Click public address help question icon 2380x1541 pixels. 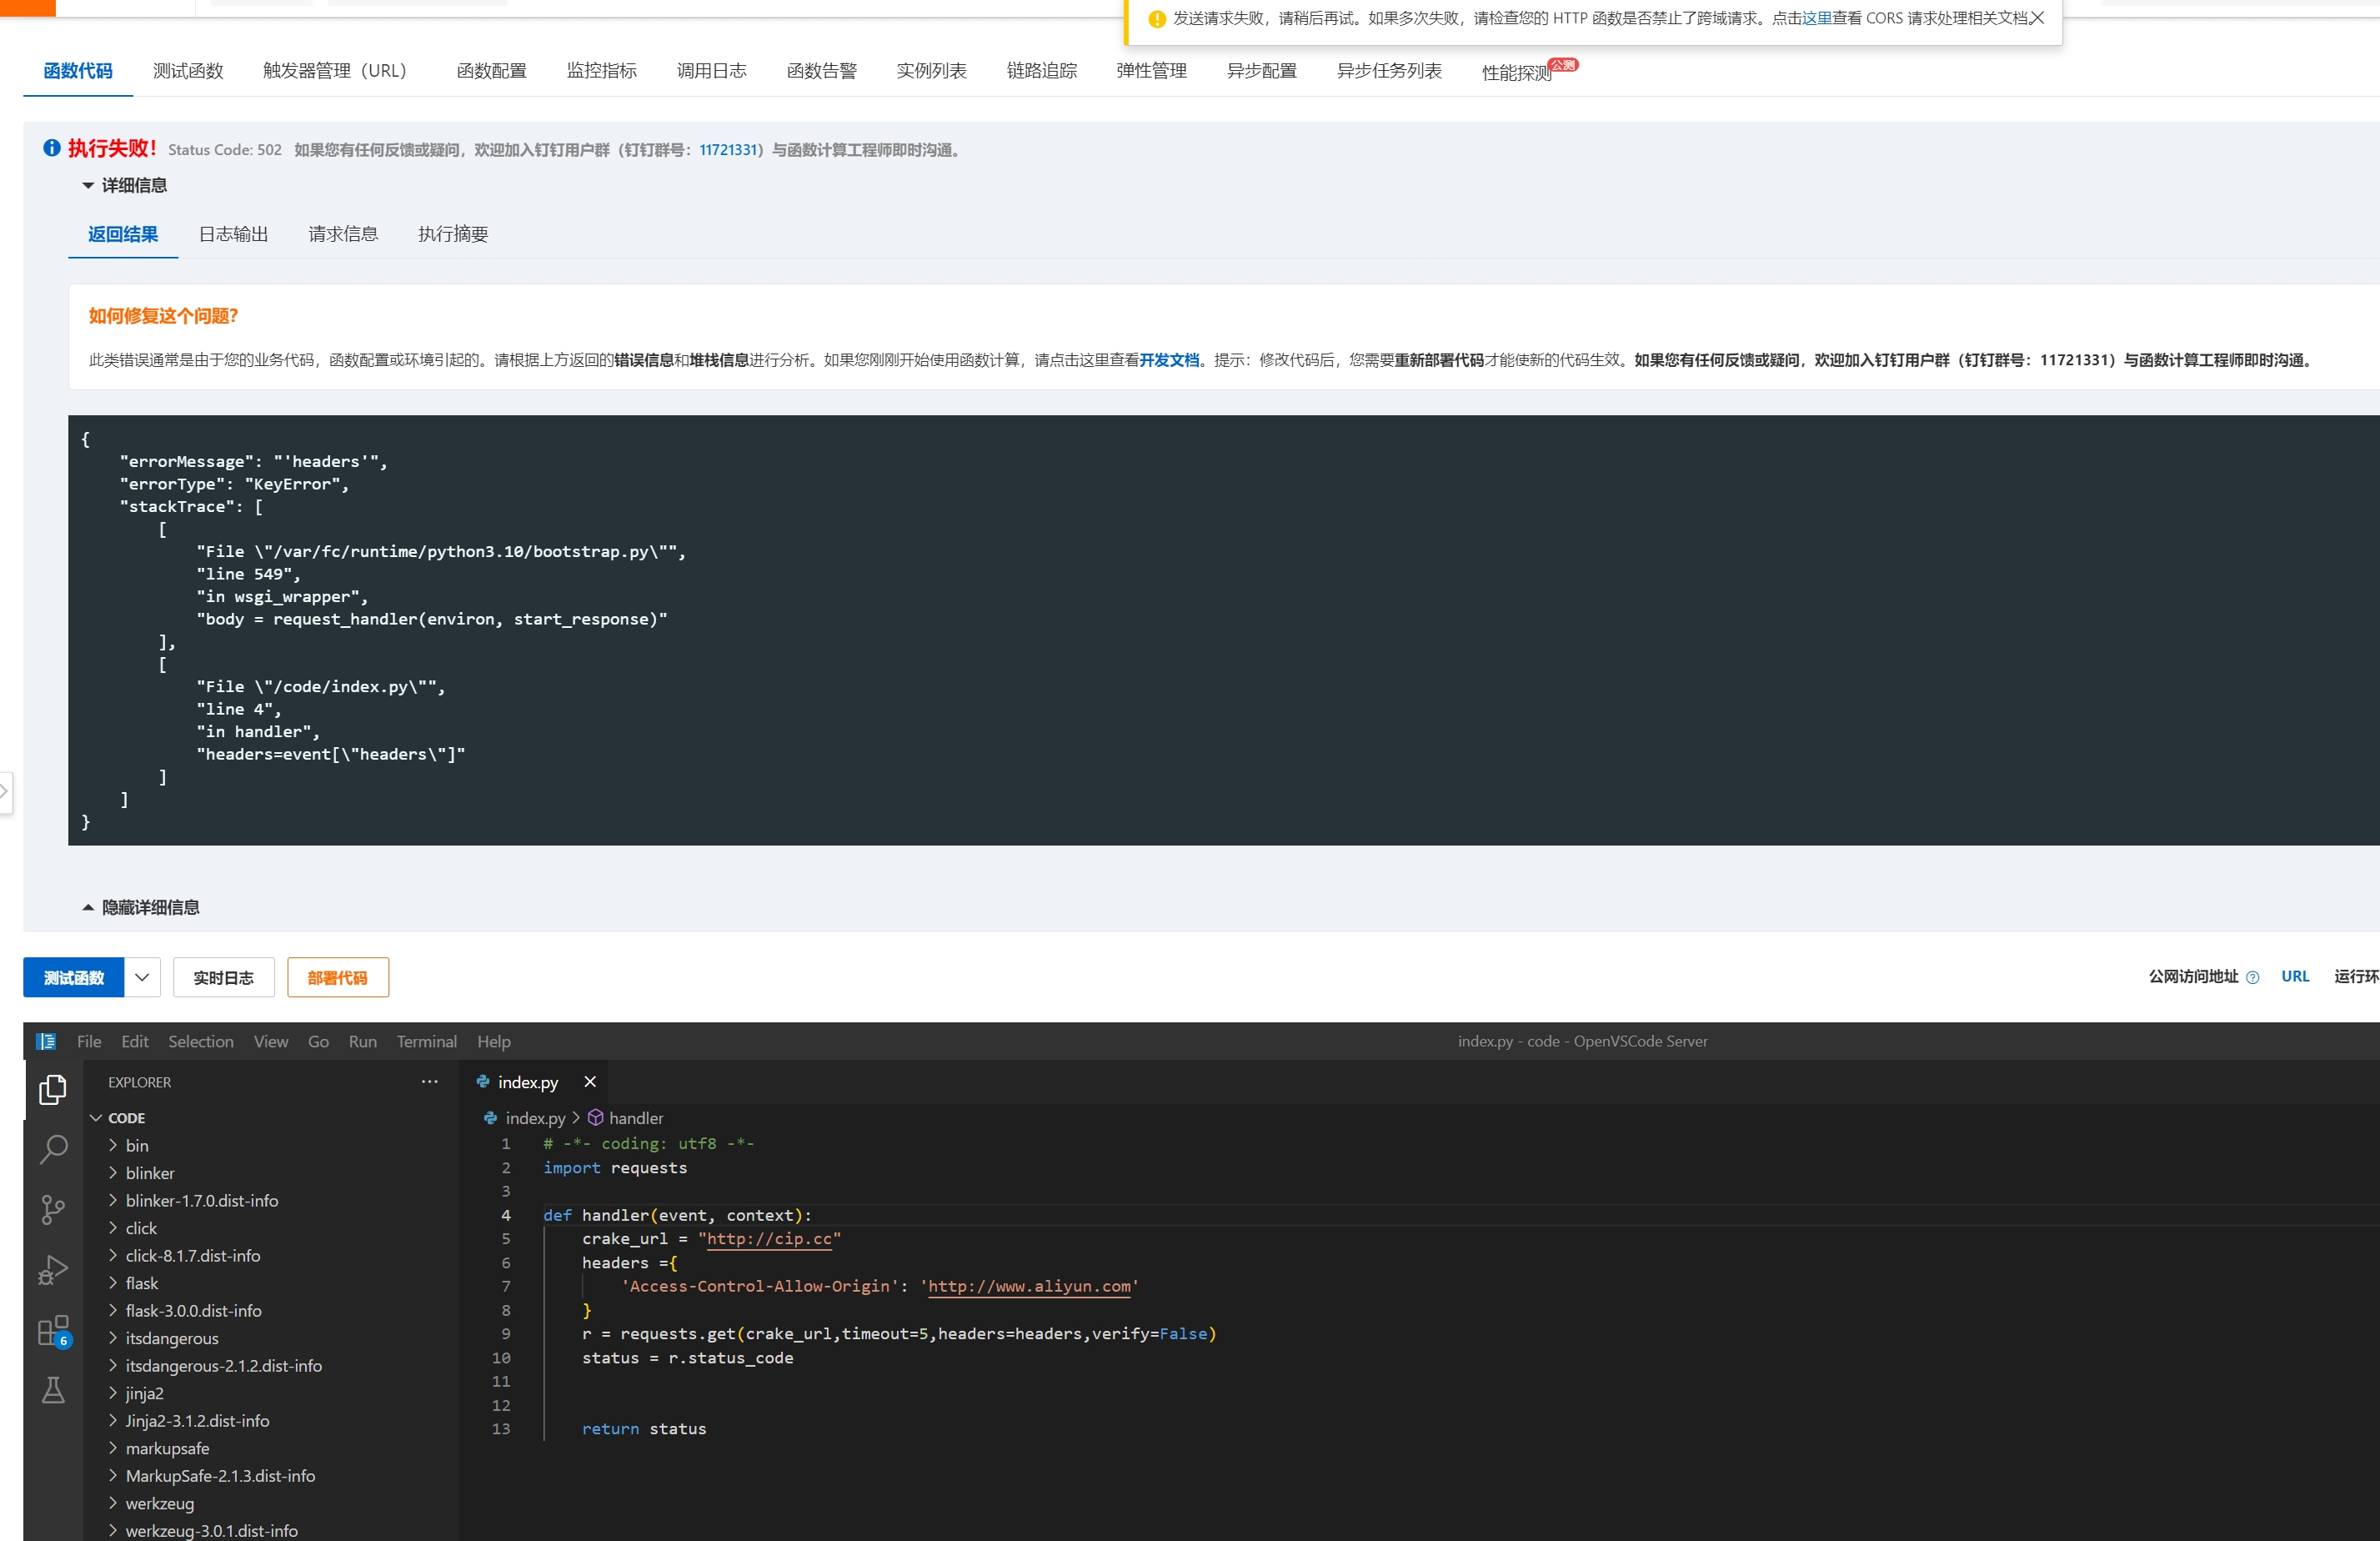[x=2252, y=978]
